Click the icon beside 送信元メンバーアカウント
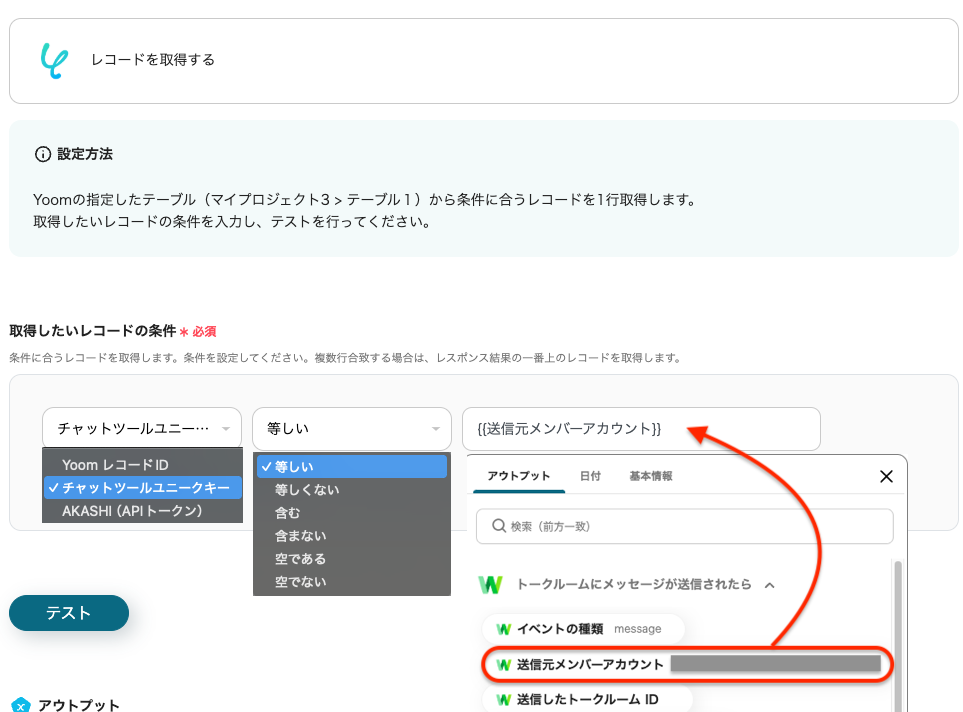This screenshot has height=712, width=963. (x=504, y=665)
